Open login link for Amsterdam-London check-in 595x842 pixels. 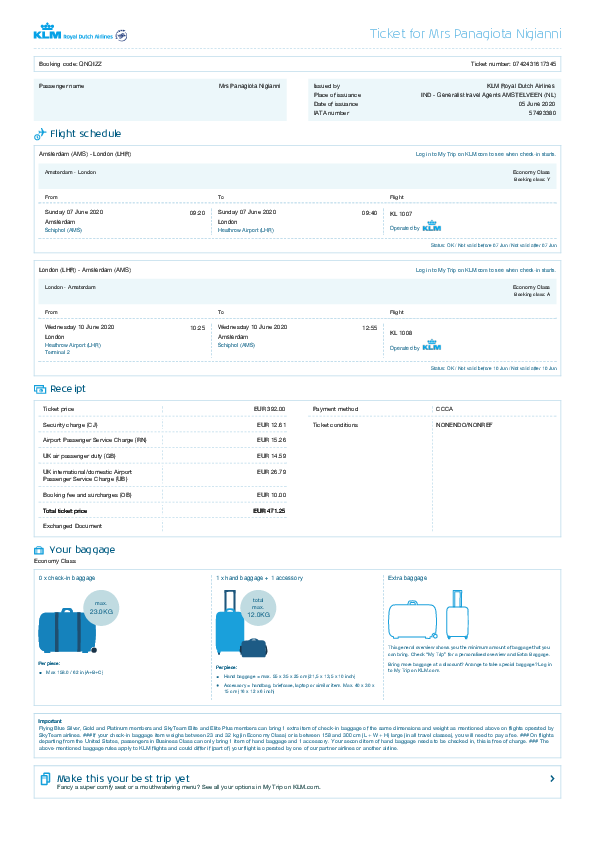coord(485,154)
